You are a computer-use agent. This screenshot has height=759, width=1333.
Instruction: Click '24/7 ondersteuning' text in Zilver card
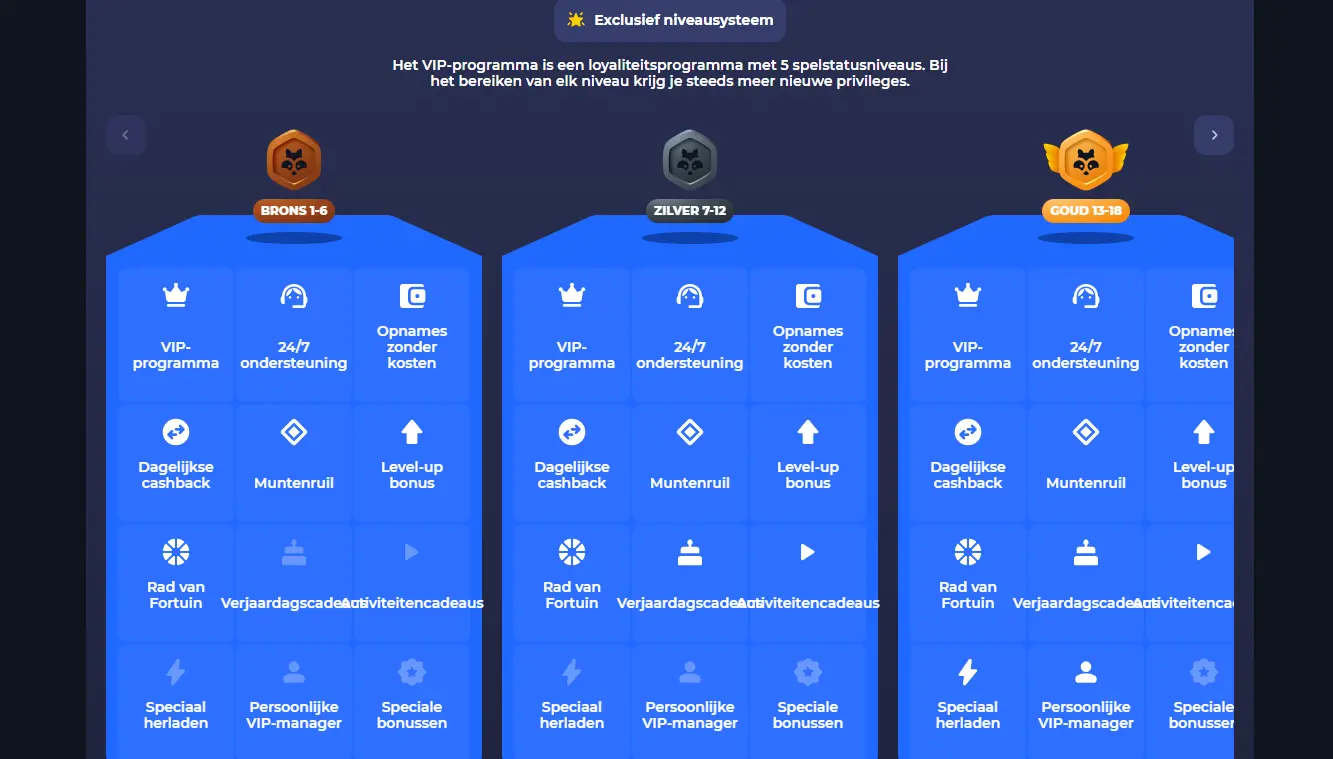click(690, 355)
